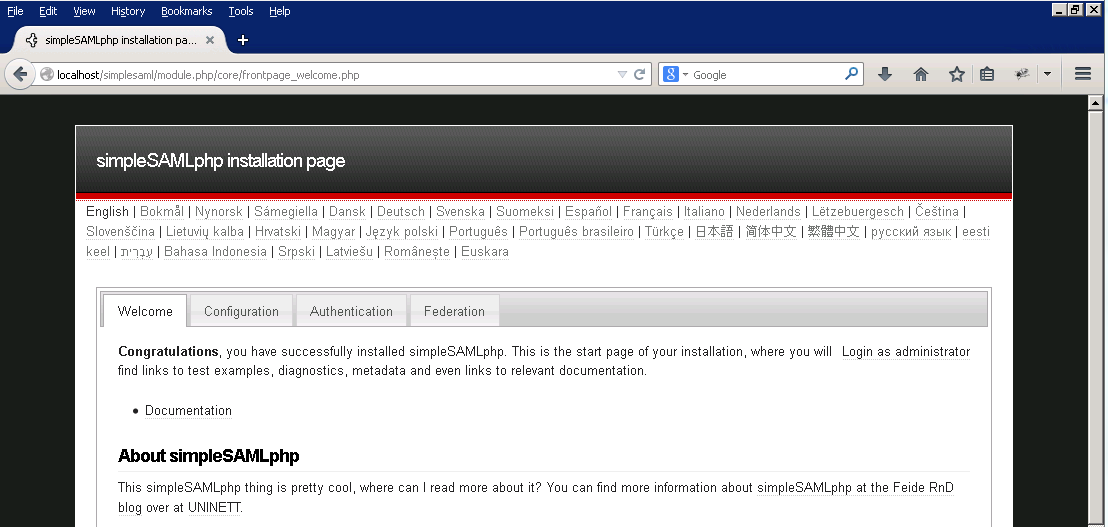Switch language to Lëtzebuergesch
Viewport: 1108px width, 527px height.
click(858, 211)
